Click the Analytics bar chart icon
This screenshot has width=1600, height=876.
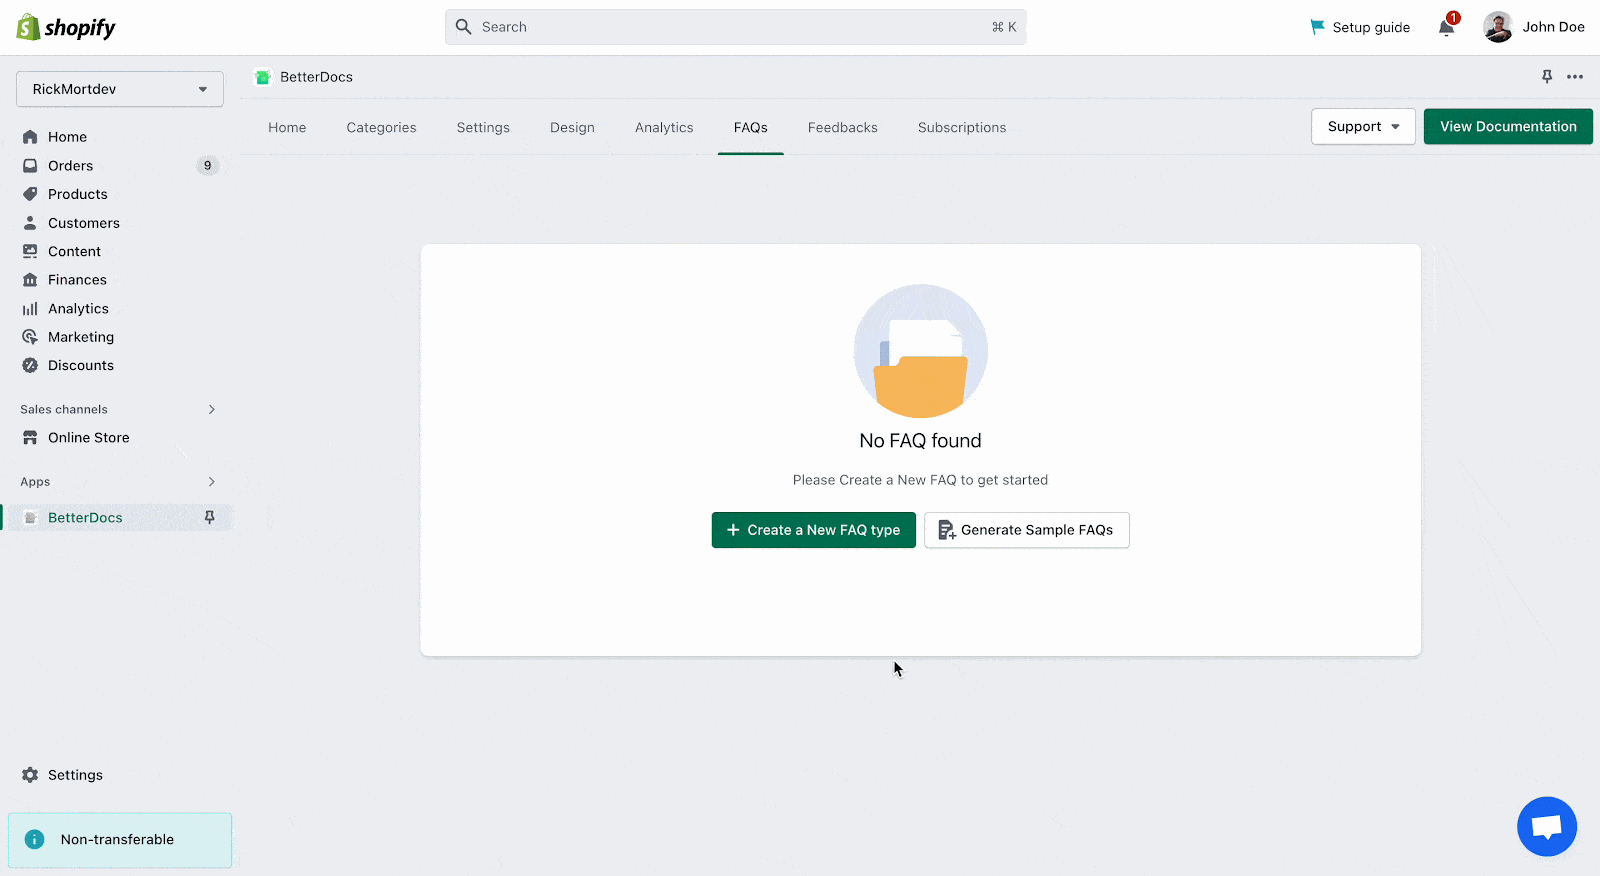[x=30, y=309]
